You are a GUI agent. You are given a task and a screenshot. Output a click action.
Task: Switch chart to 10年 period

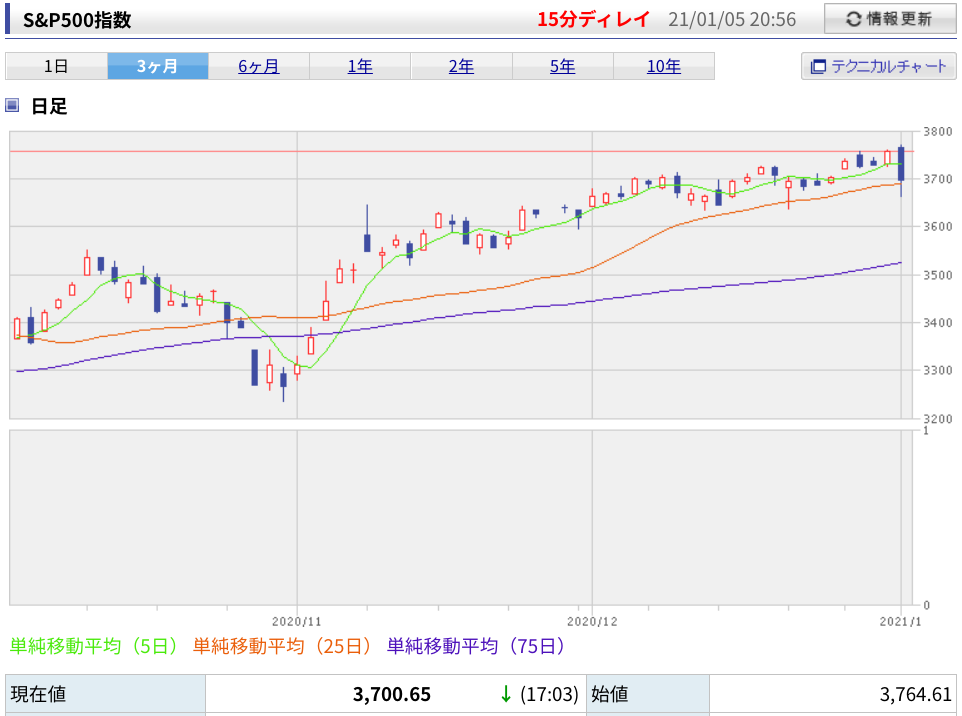click(664, 66)
